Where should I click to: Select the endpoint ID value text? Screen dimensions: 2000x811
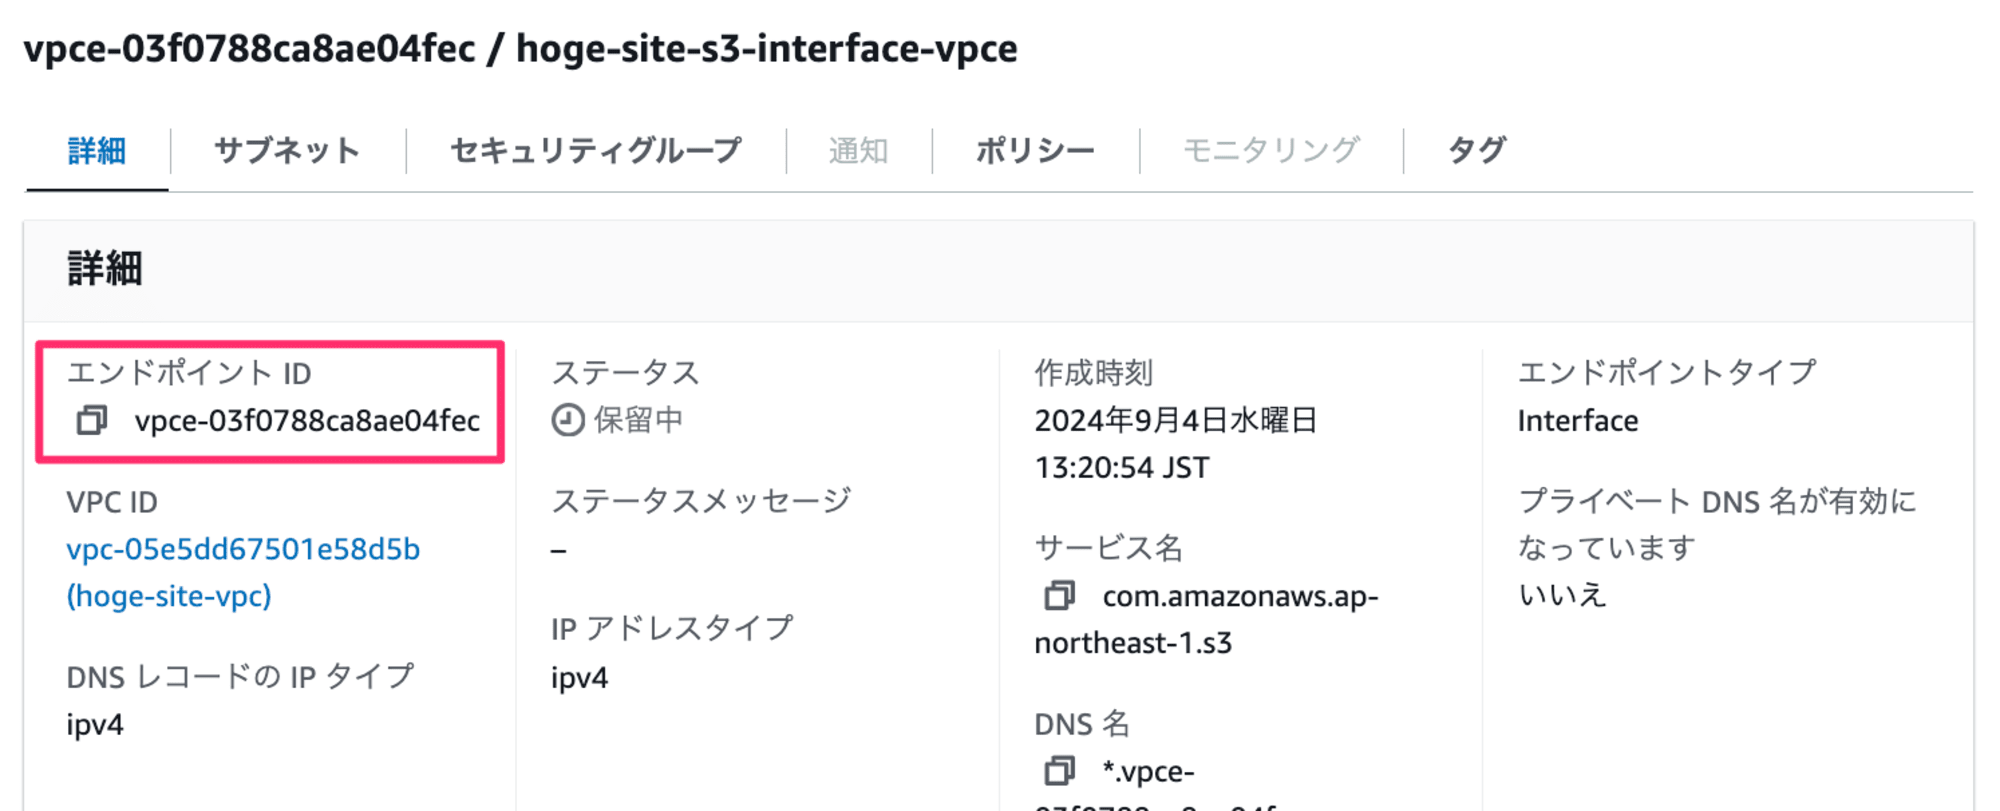[x=307, y=421]
